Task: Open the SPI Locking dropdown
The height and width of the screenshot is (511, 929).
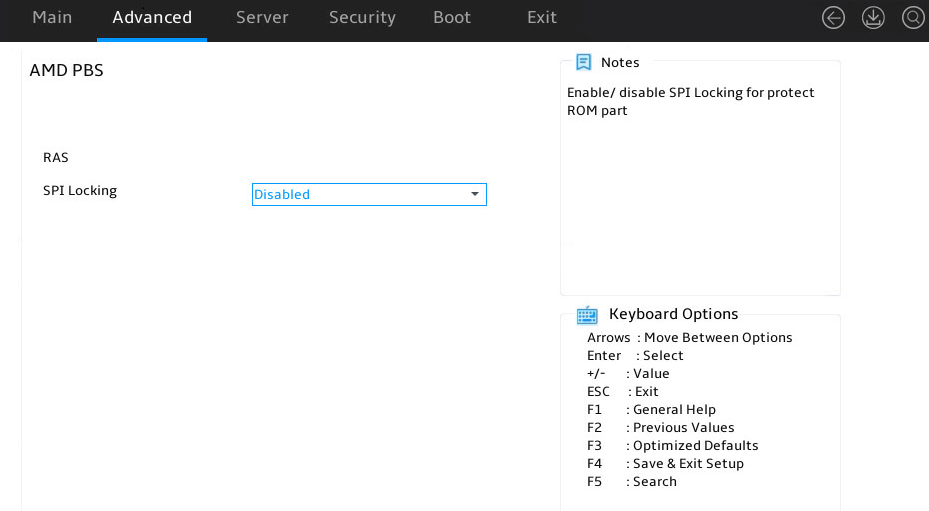Action: point(369,194)
